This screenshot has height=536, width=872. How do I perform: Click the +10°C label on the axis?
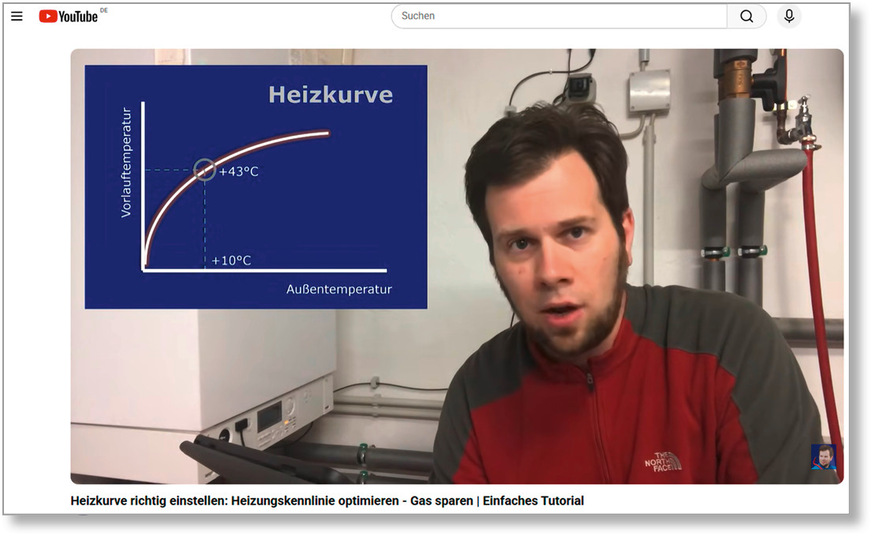click(231, 261)
